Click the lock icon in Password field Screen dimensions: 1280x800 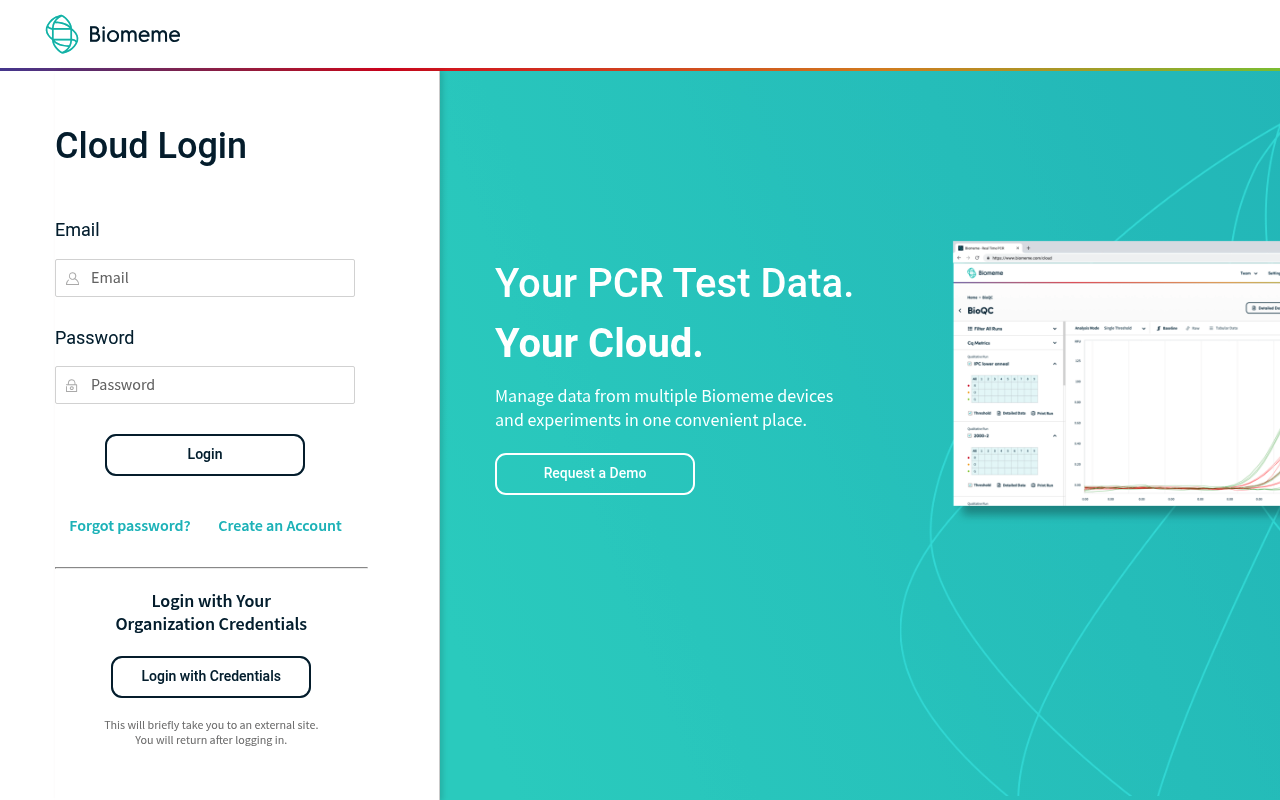click(72, 386)
